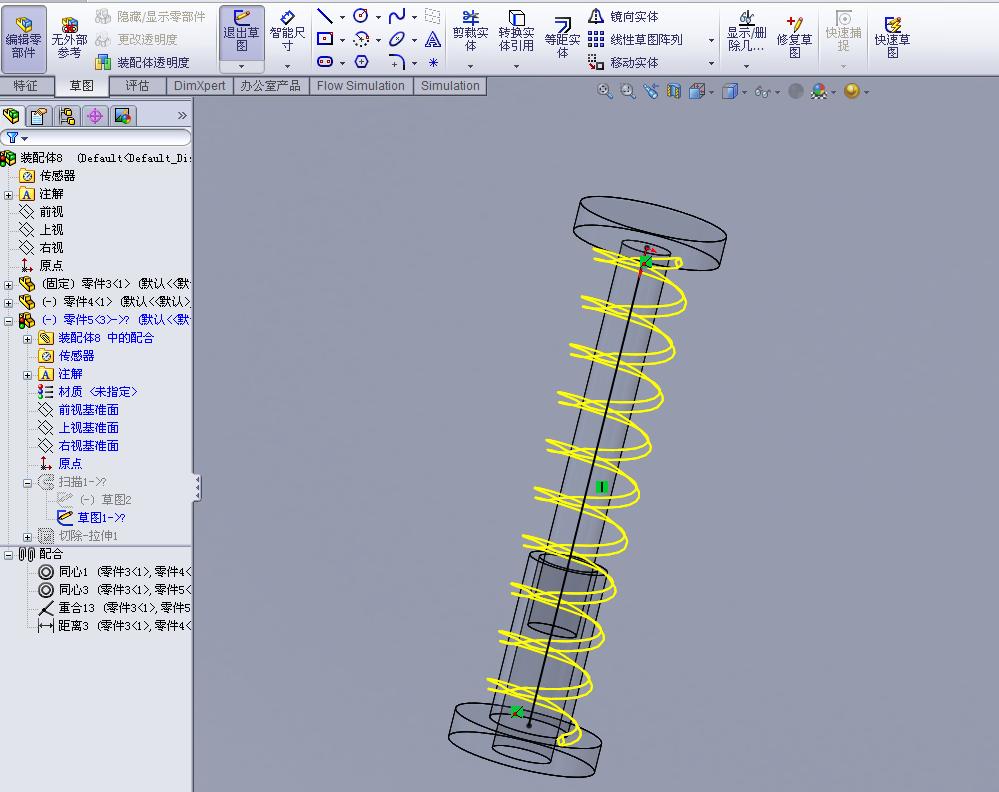The image size is (999, 792).
Task: Select the Spline sketch tool
Action: click(x=397, y=16)
